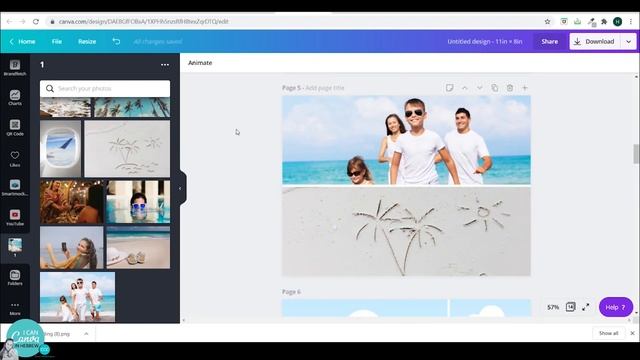Open the Brandfetch sidebar panel

[x=15, y=68]
